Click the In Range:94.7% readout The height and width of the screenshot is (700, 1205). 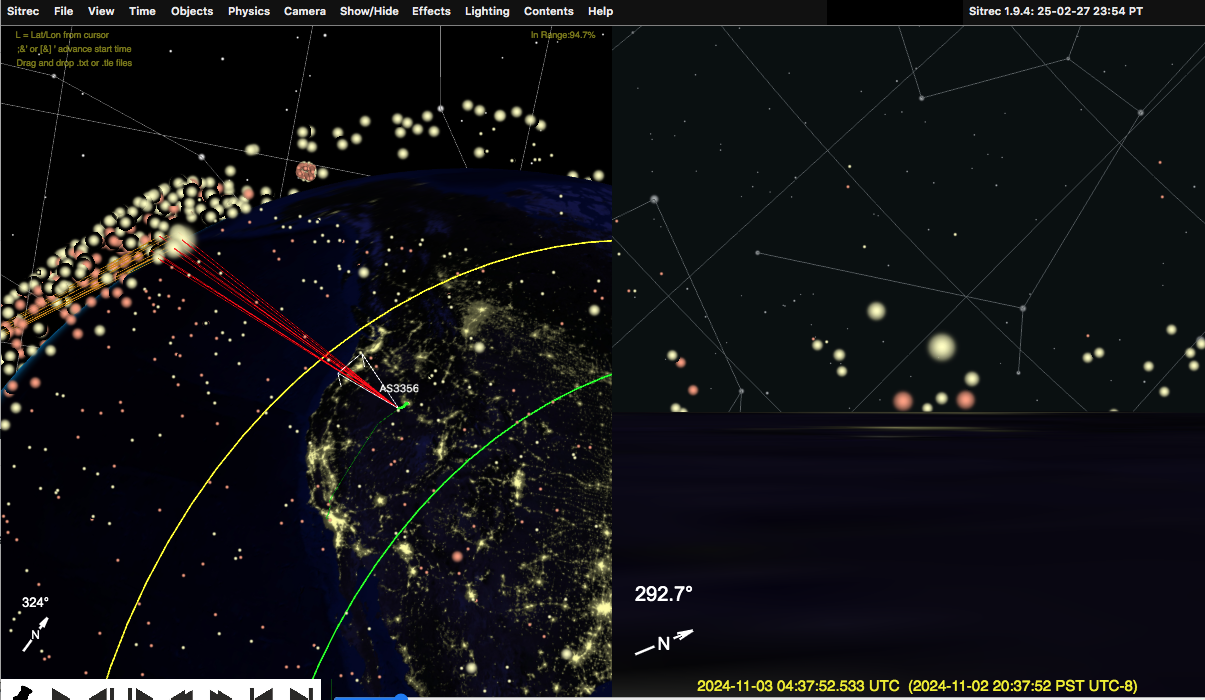pyautogui.click(x=563, y=35)
